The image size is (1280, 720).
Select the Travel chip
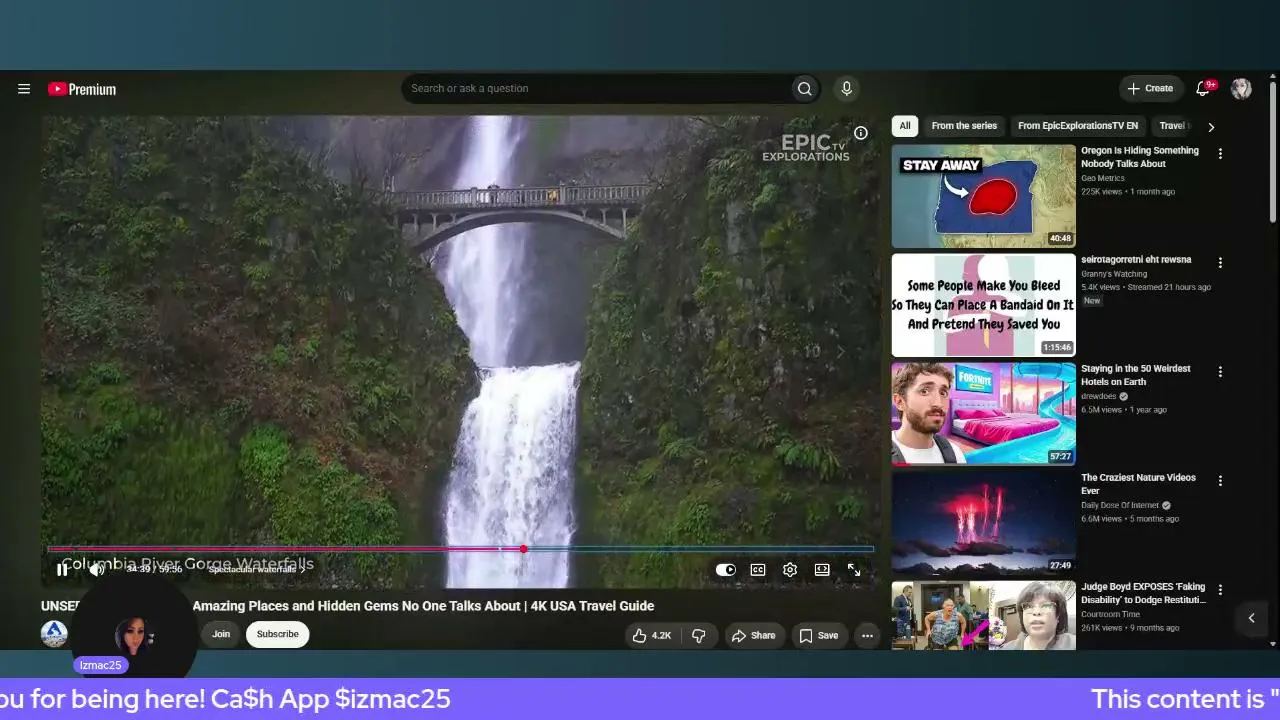[1173, 126]
